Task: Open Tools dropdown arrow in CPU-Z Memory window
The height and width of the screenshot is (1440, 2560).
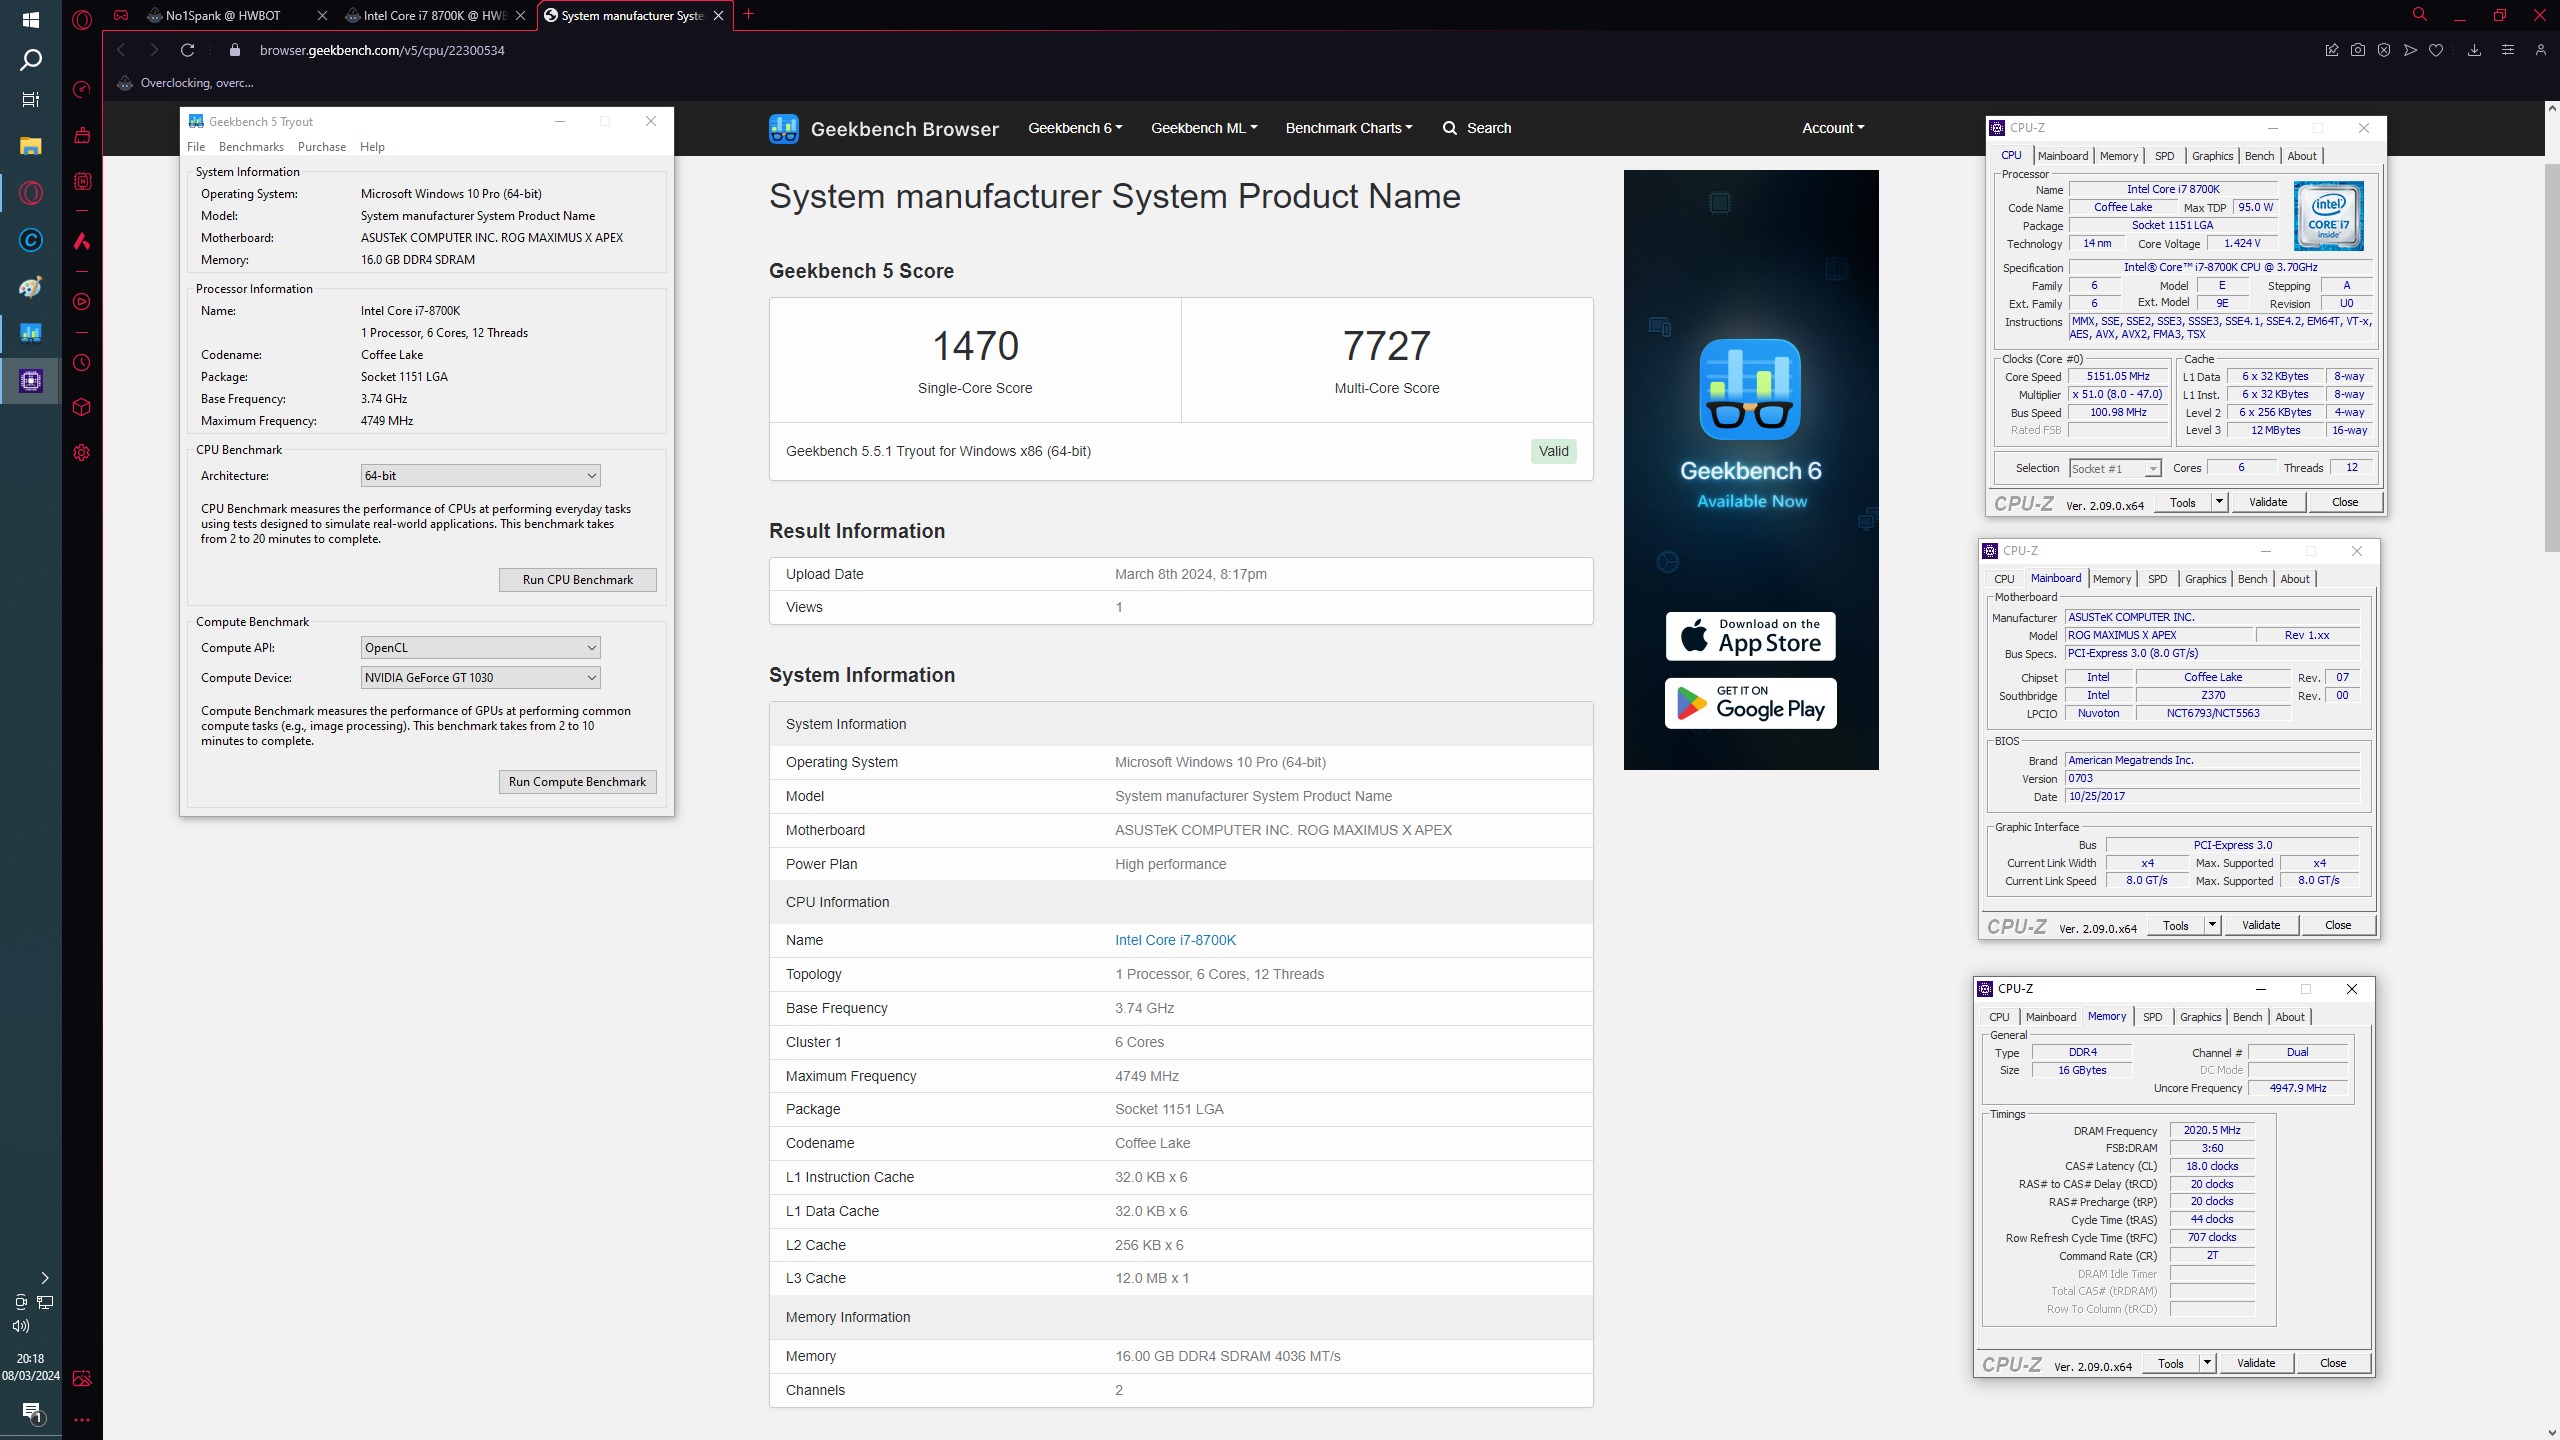Action: [2207, 1363]
